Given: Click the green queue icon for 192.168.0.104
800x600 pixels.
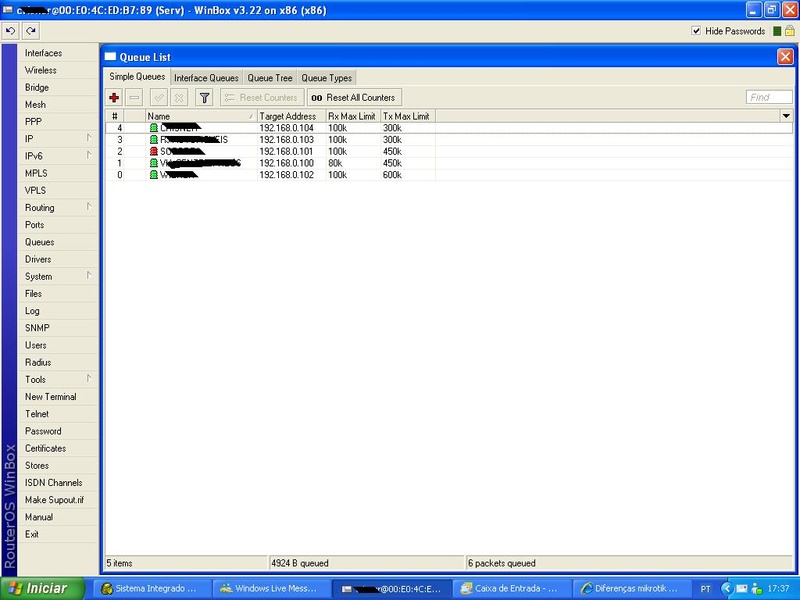Looking at the screenshot, I should click(x=154, y=128).
